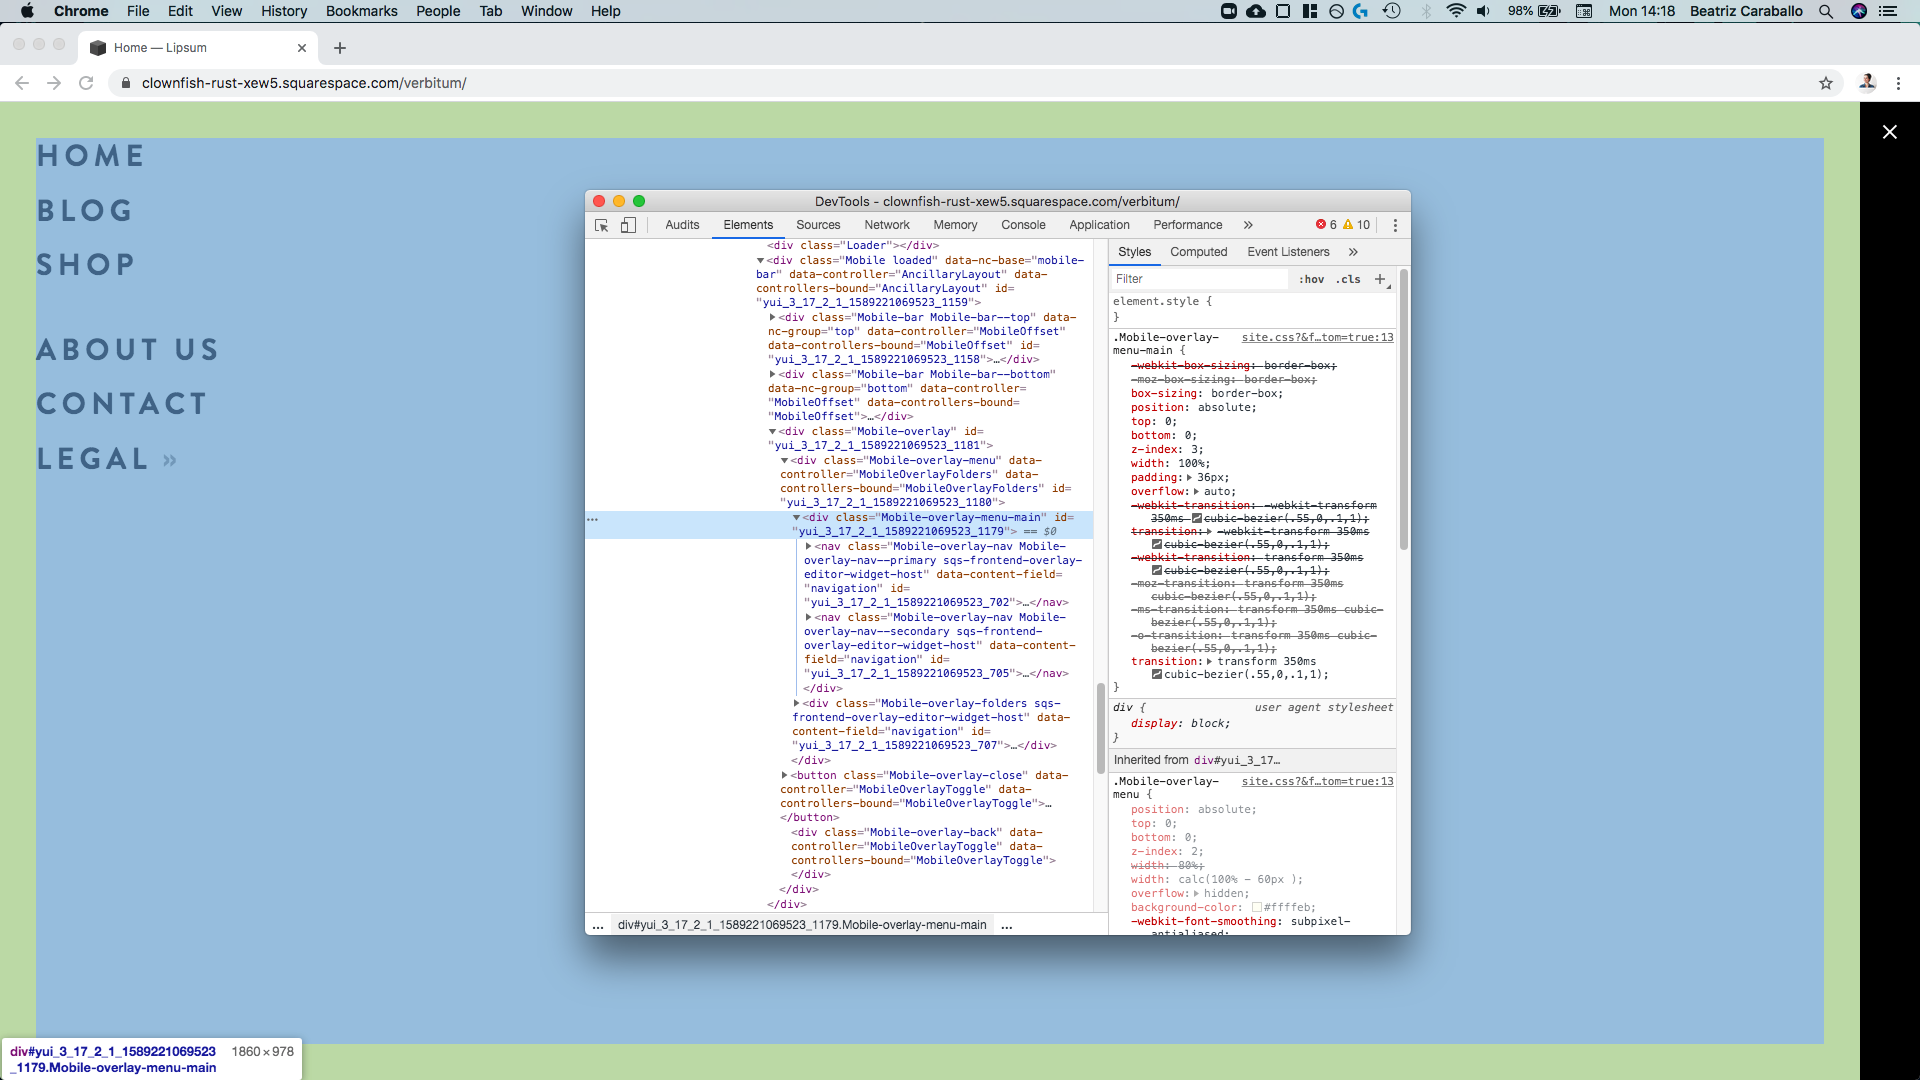The height and width of the screenshot is (1080, 1920).
Task: Close the mobile overlay X icon
Action: (x=1889, y=132)
